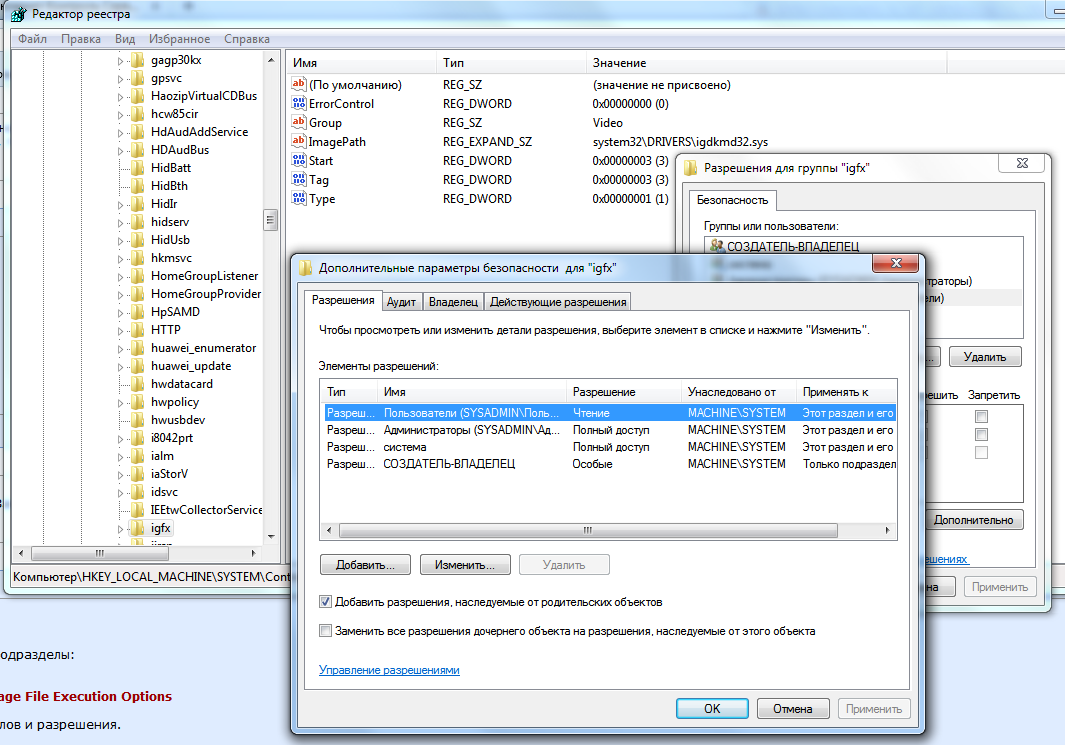Open the Правка menu
Screen dimensions: 1065x745
coord(81,39)
